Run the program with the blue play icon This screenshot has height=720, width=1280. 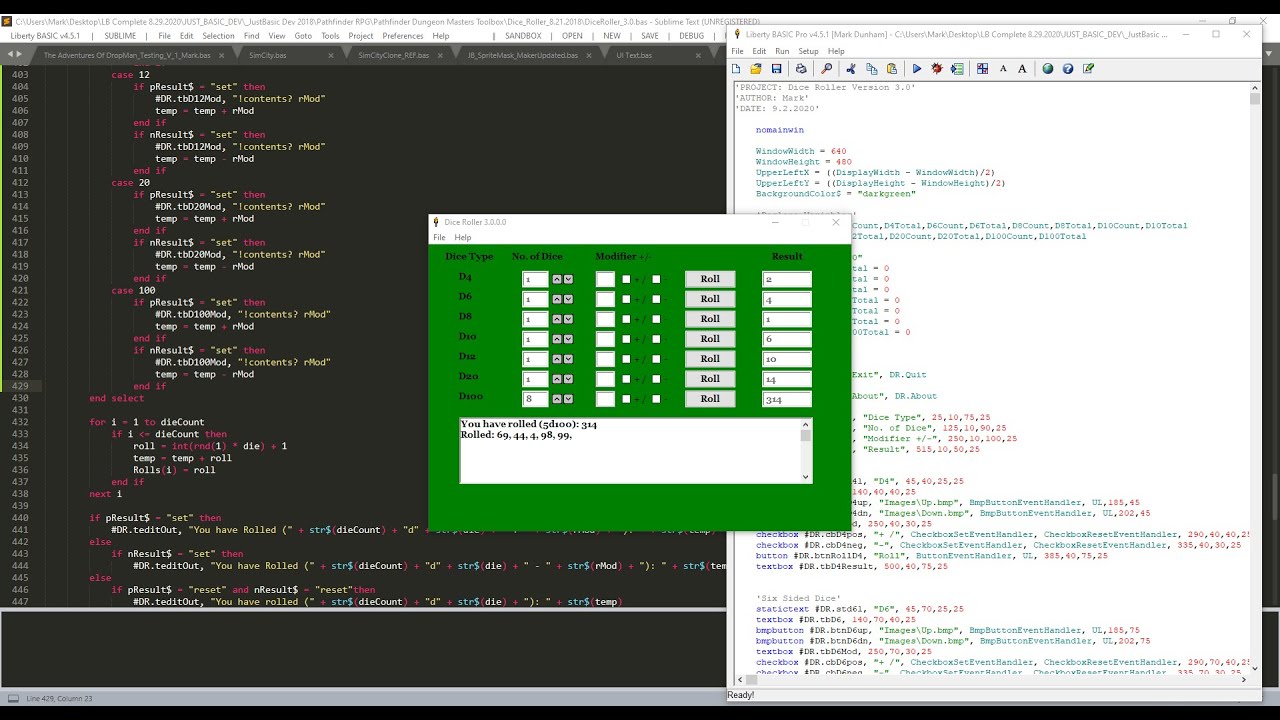coord(917,69)
